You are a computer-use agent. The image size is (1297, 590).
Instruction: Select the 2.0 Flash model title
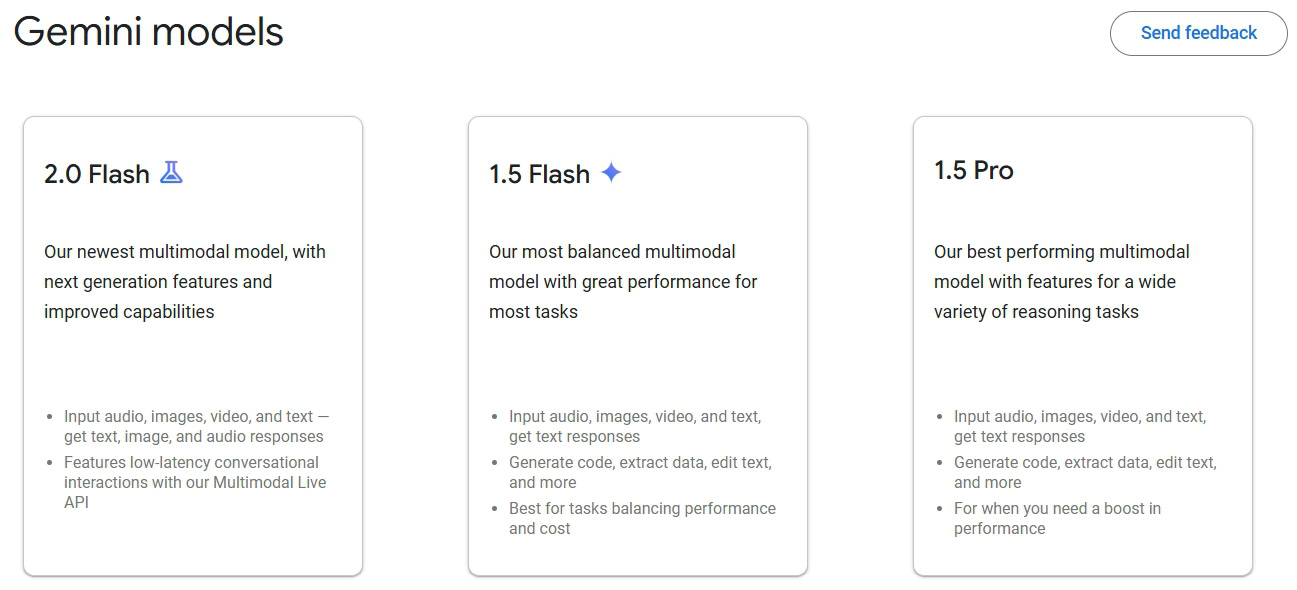[x=97, y=174]
